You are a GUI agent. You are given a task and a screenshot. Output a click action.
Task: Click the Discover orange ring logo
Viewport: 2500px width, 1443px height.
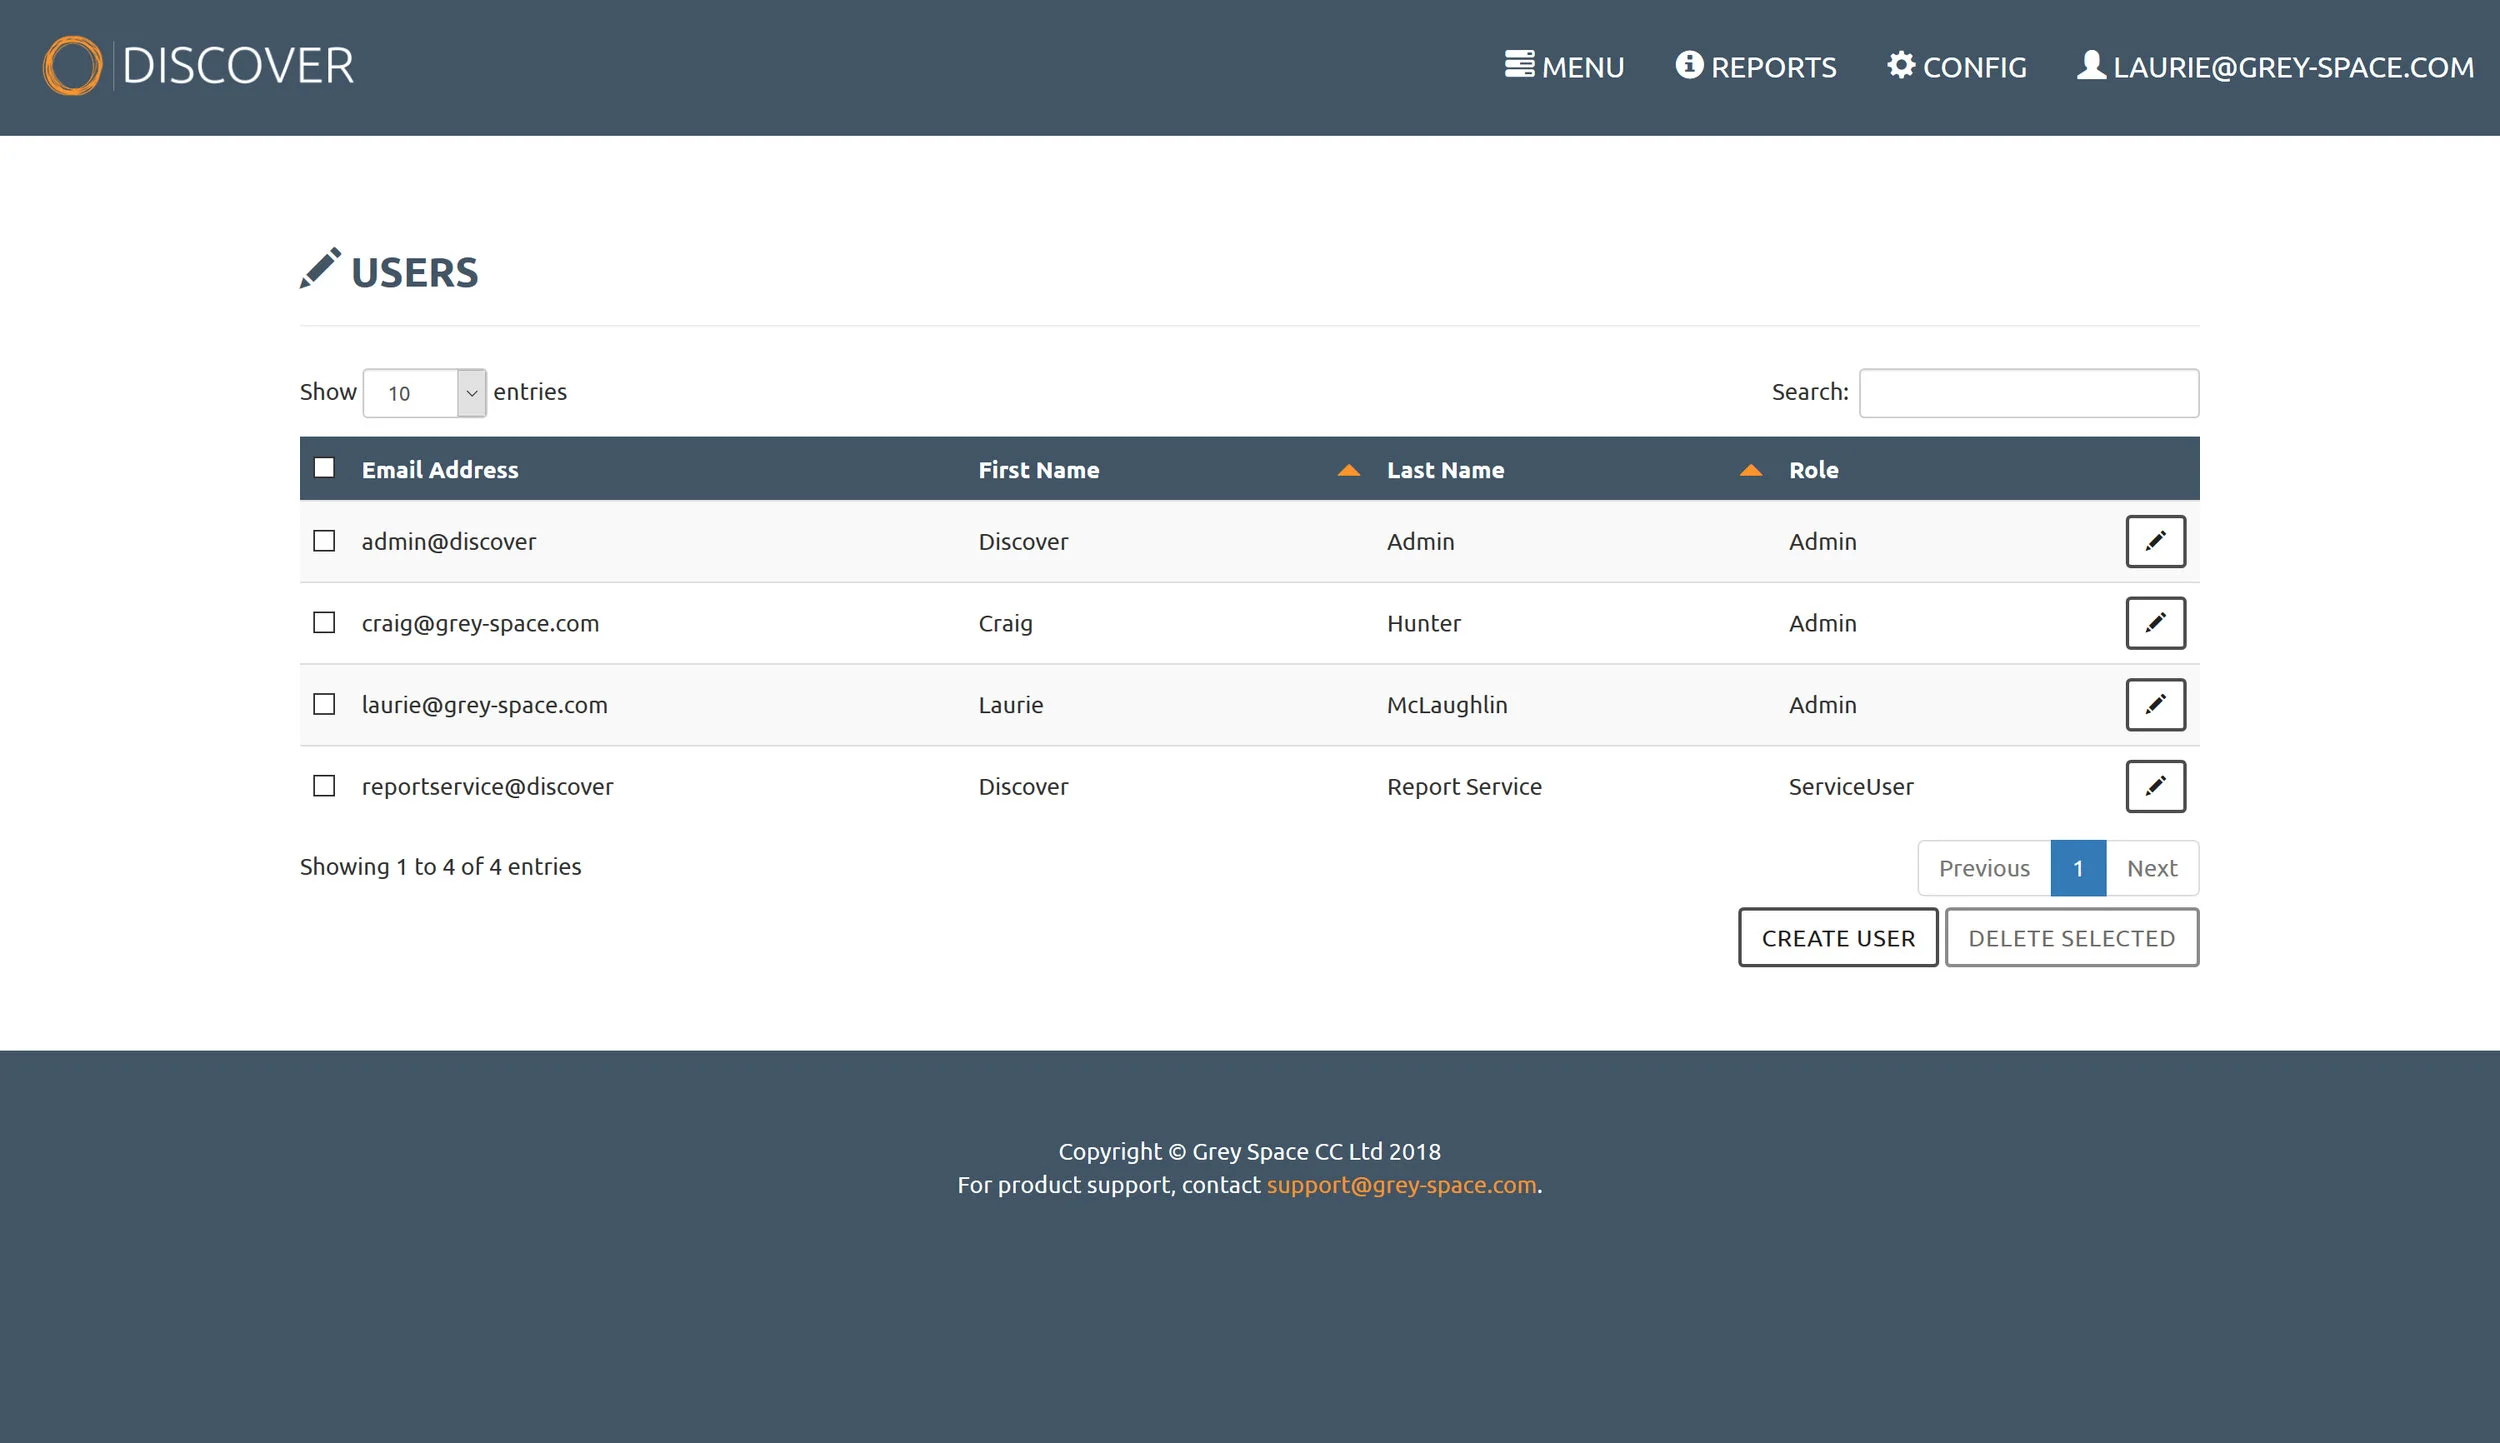(x=72, y=66)
